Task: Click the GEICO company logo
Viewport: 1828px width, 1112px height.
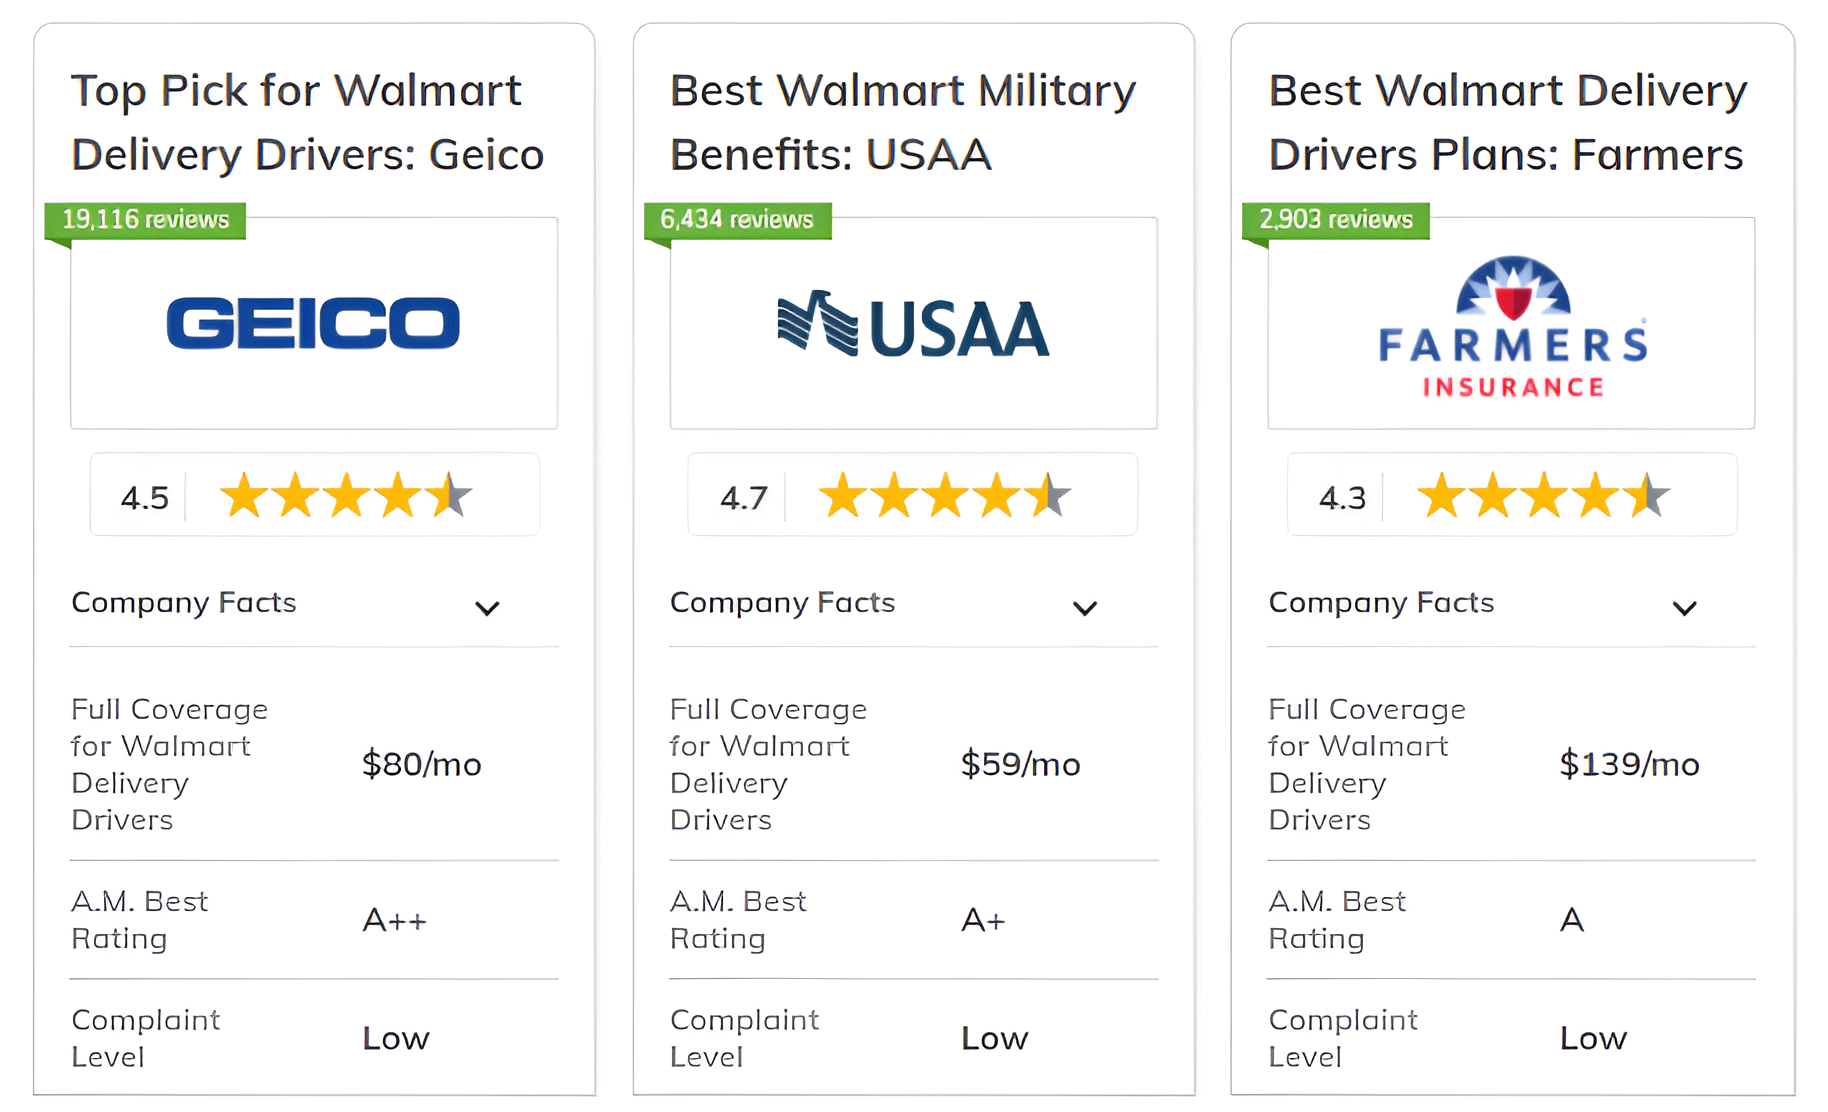Action: tap(313, 322)
